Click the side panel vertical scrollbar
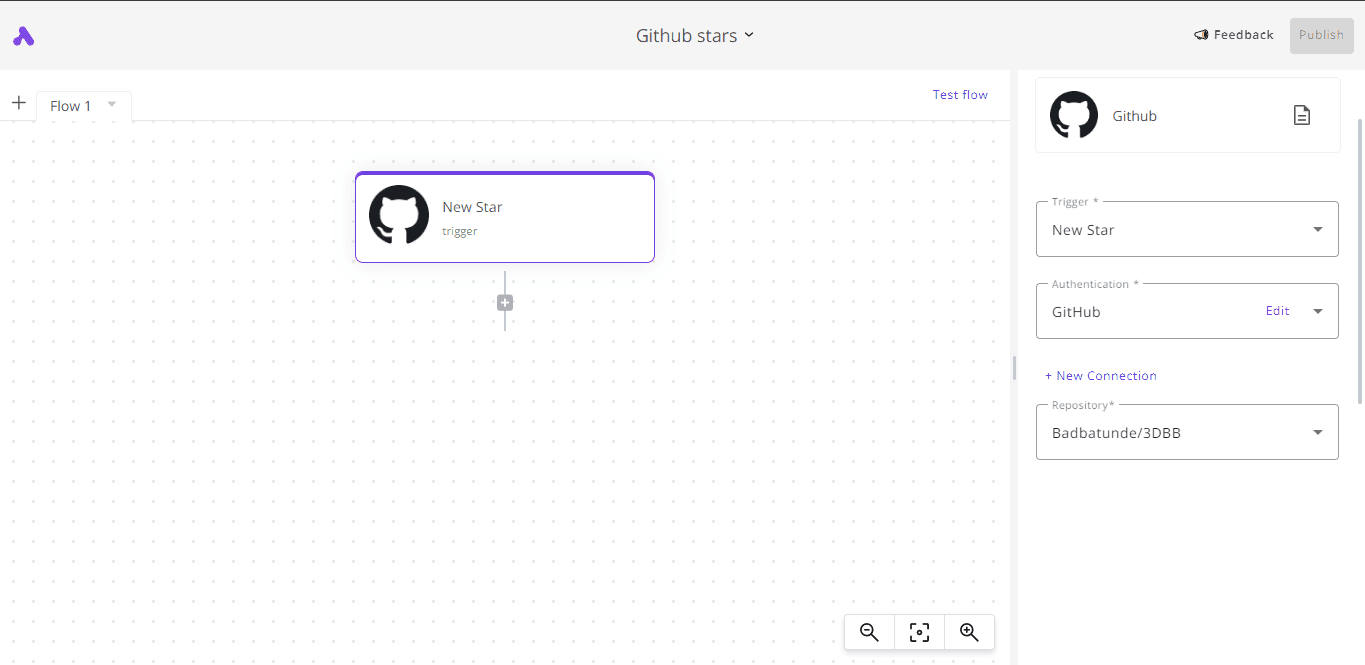 [x=1359, y=260]
